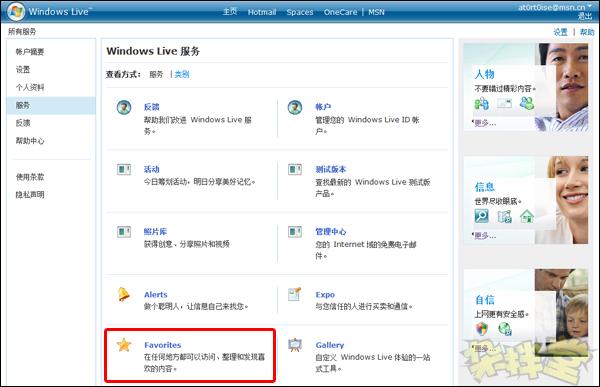
Task: Click the Gallery easel icon
Action: coord(295,345)
